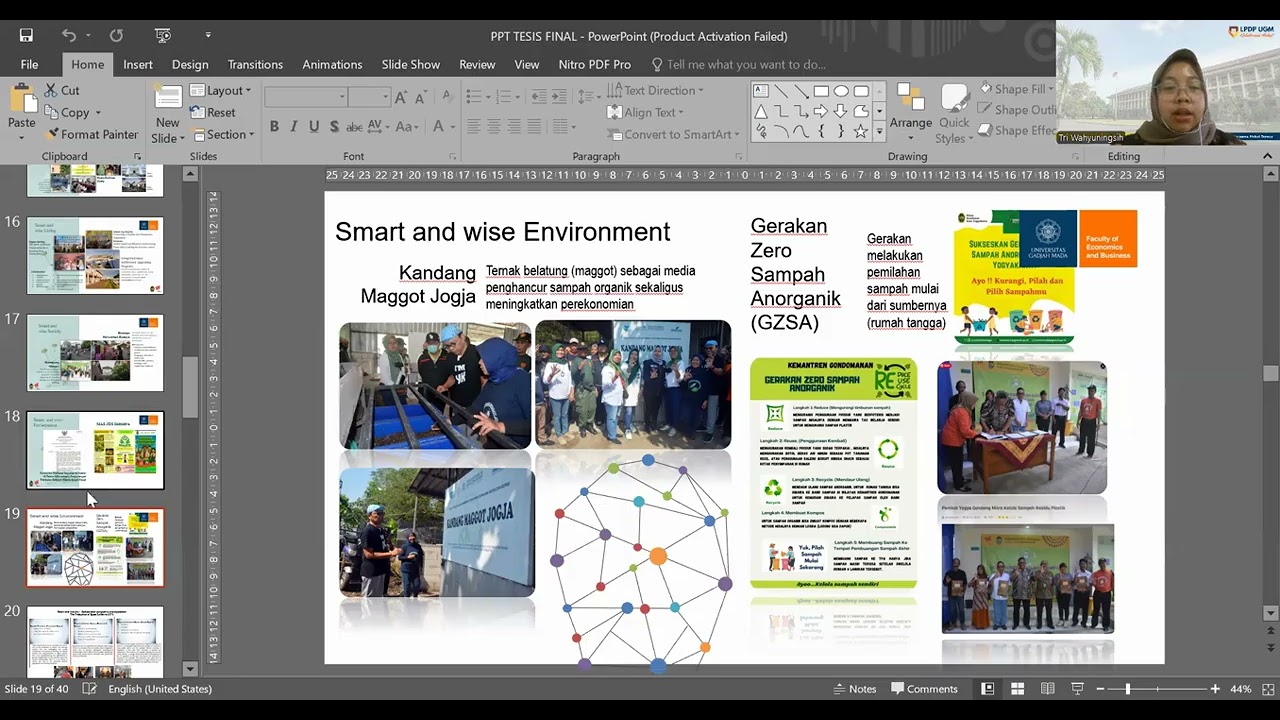Screen dimensions: 1280x720
Task: Toggle italic formatting
Action: 294,127
